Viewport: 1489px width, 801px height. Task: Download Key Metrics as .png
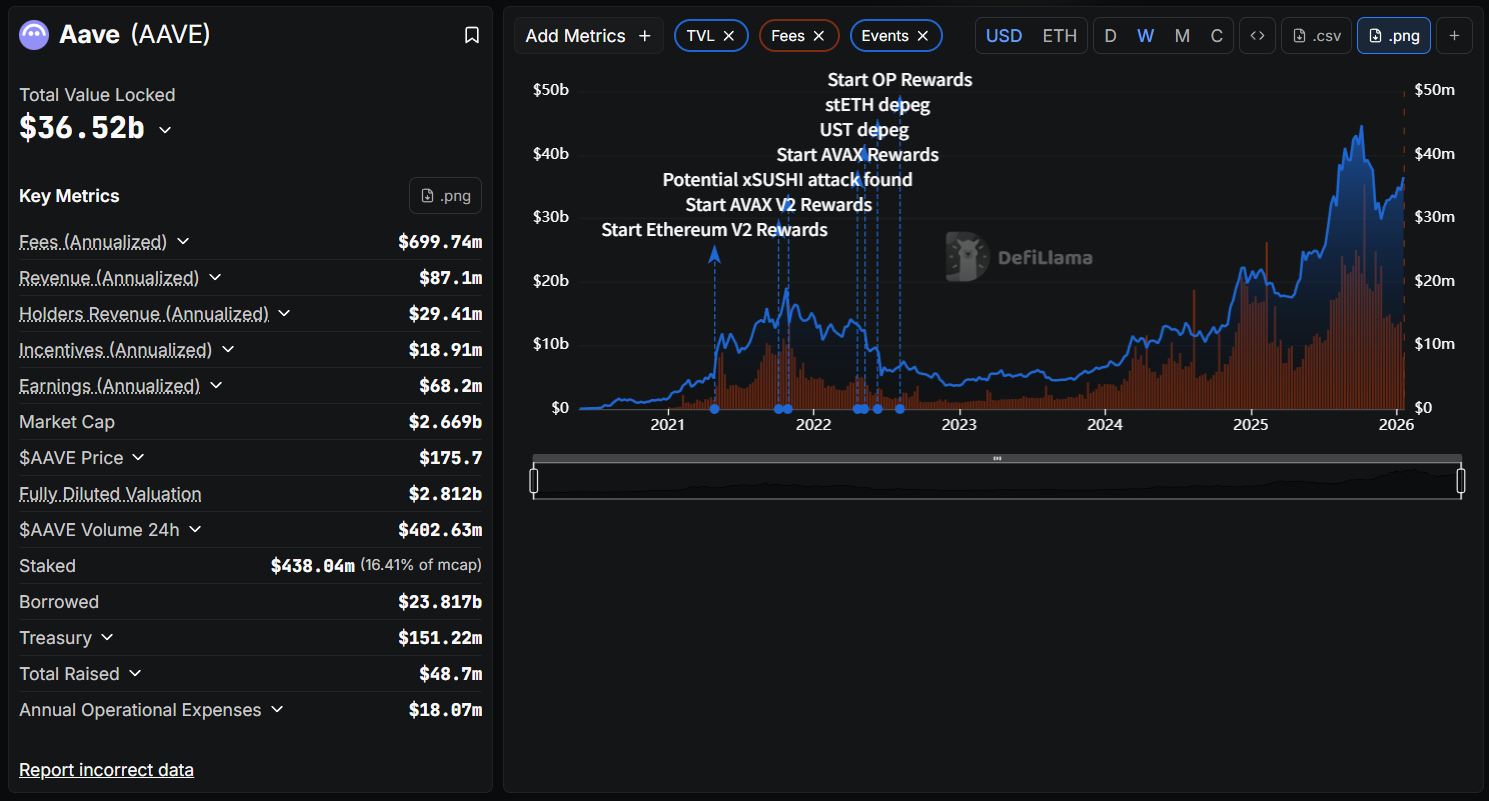click(x=445, y=196)
